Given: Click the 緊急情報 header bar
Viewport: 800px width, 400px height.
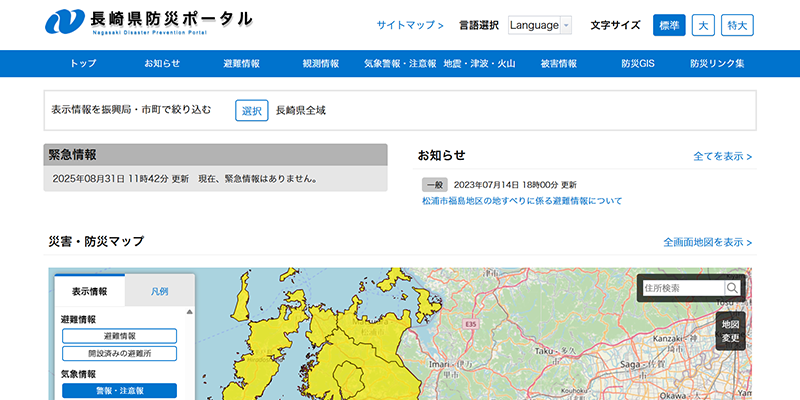Looking at the screenshot, I should [x=215, y=155].
